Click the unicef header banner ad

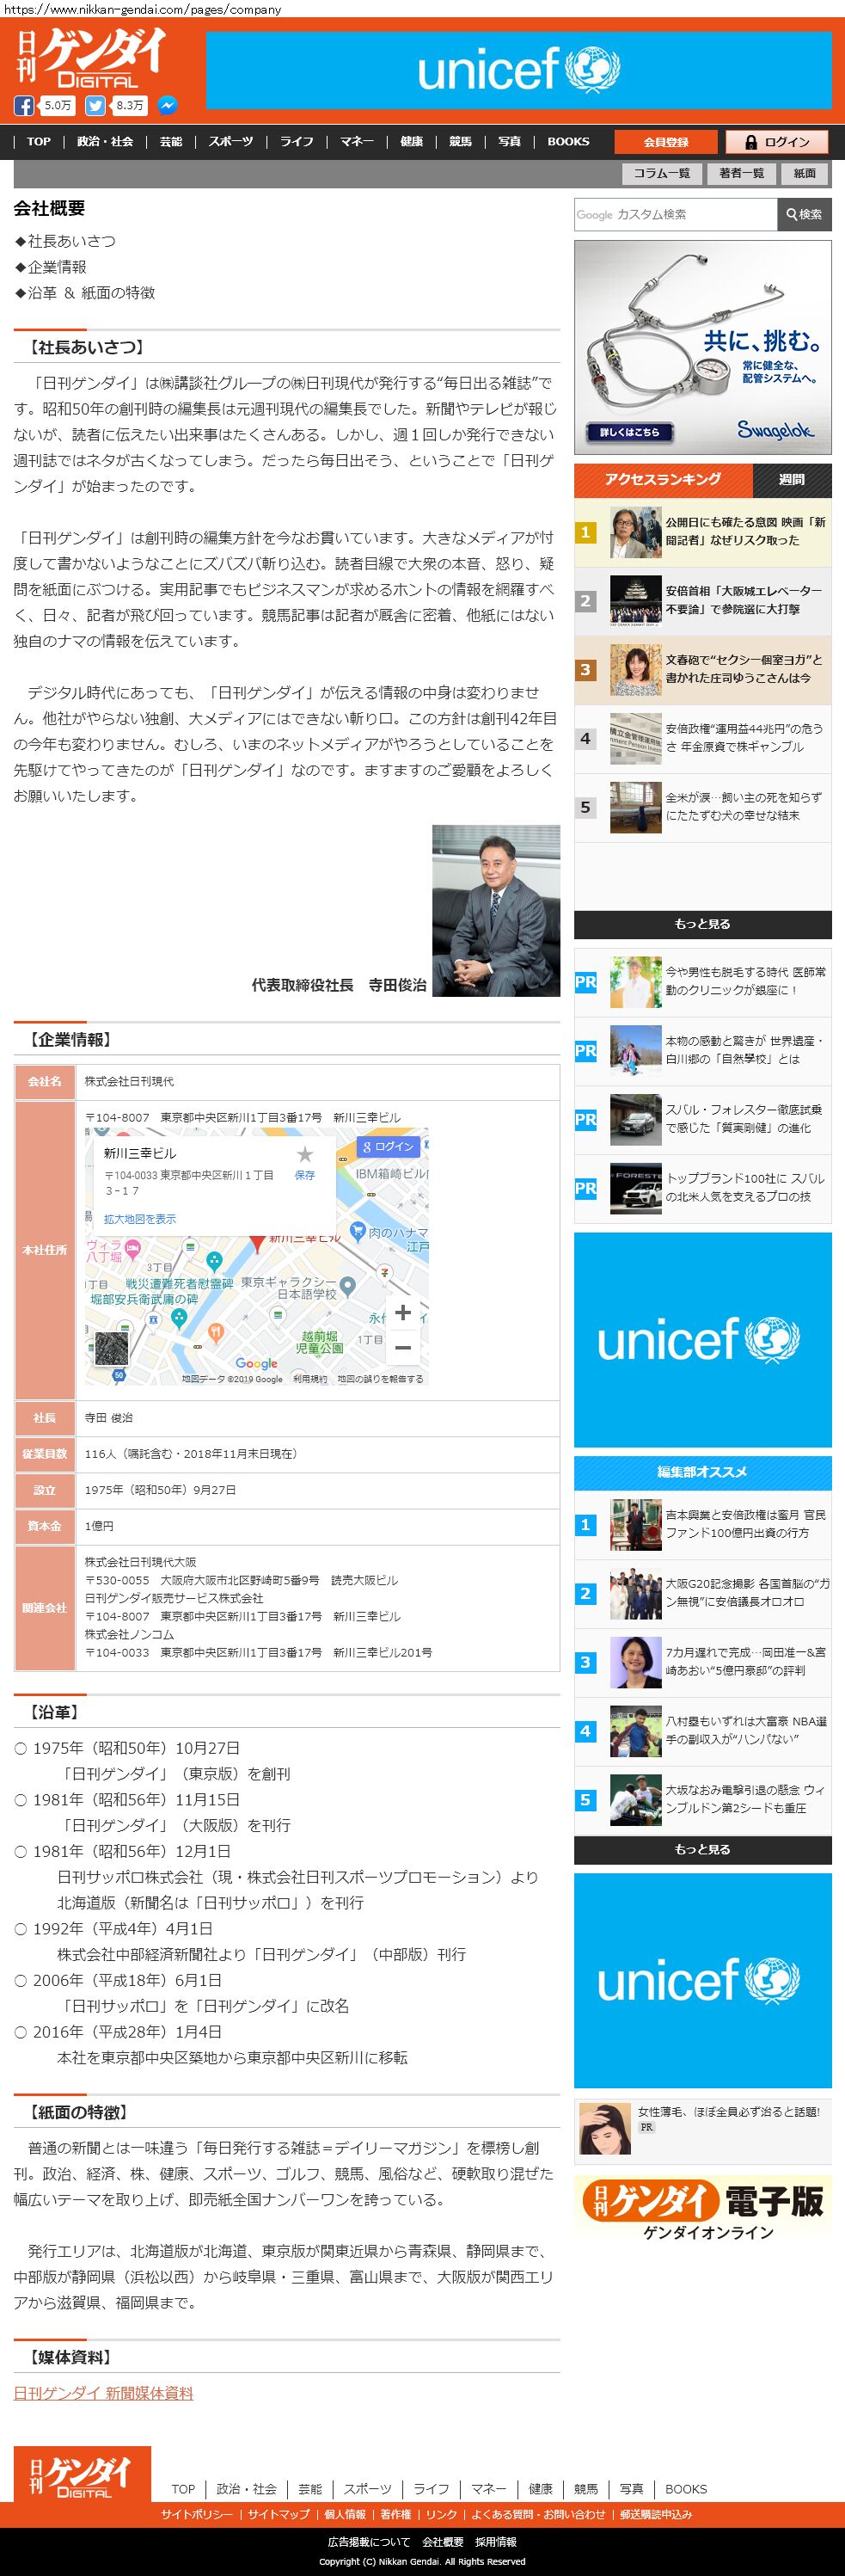(518, 70)
